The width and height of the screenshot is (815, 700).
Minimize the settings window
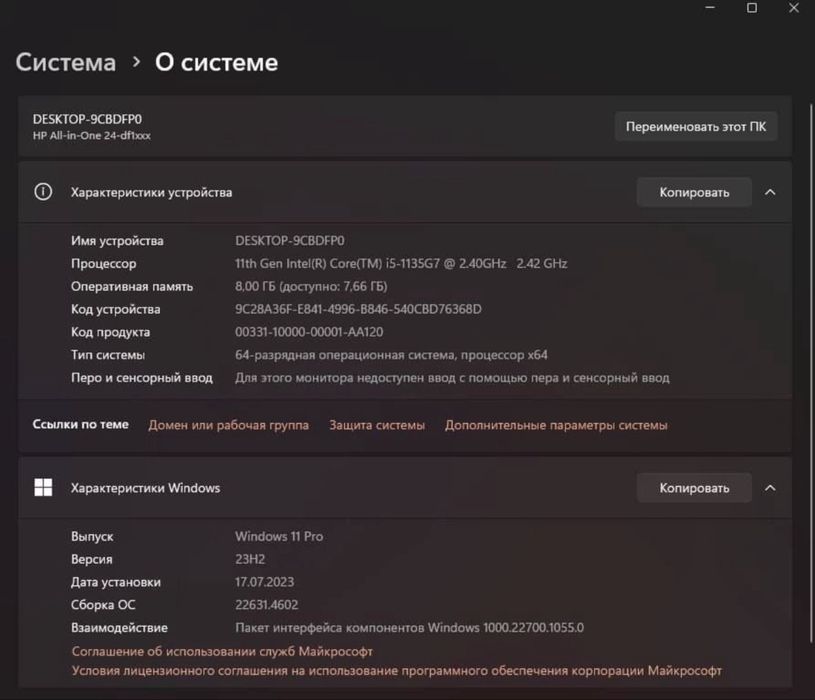pyautogui.click(x=710, y=8)
